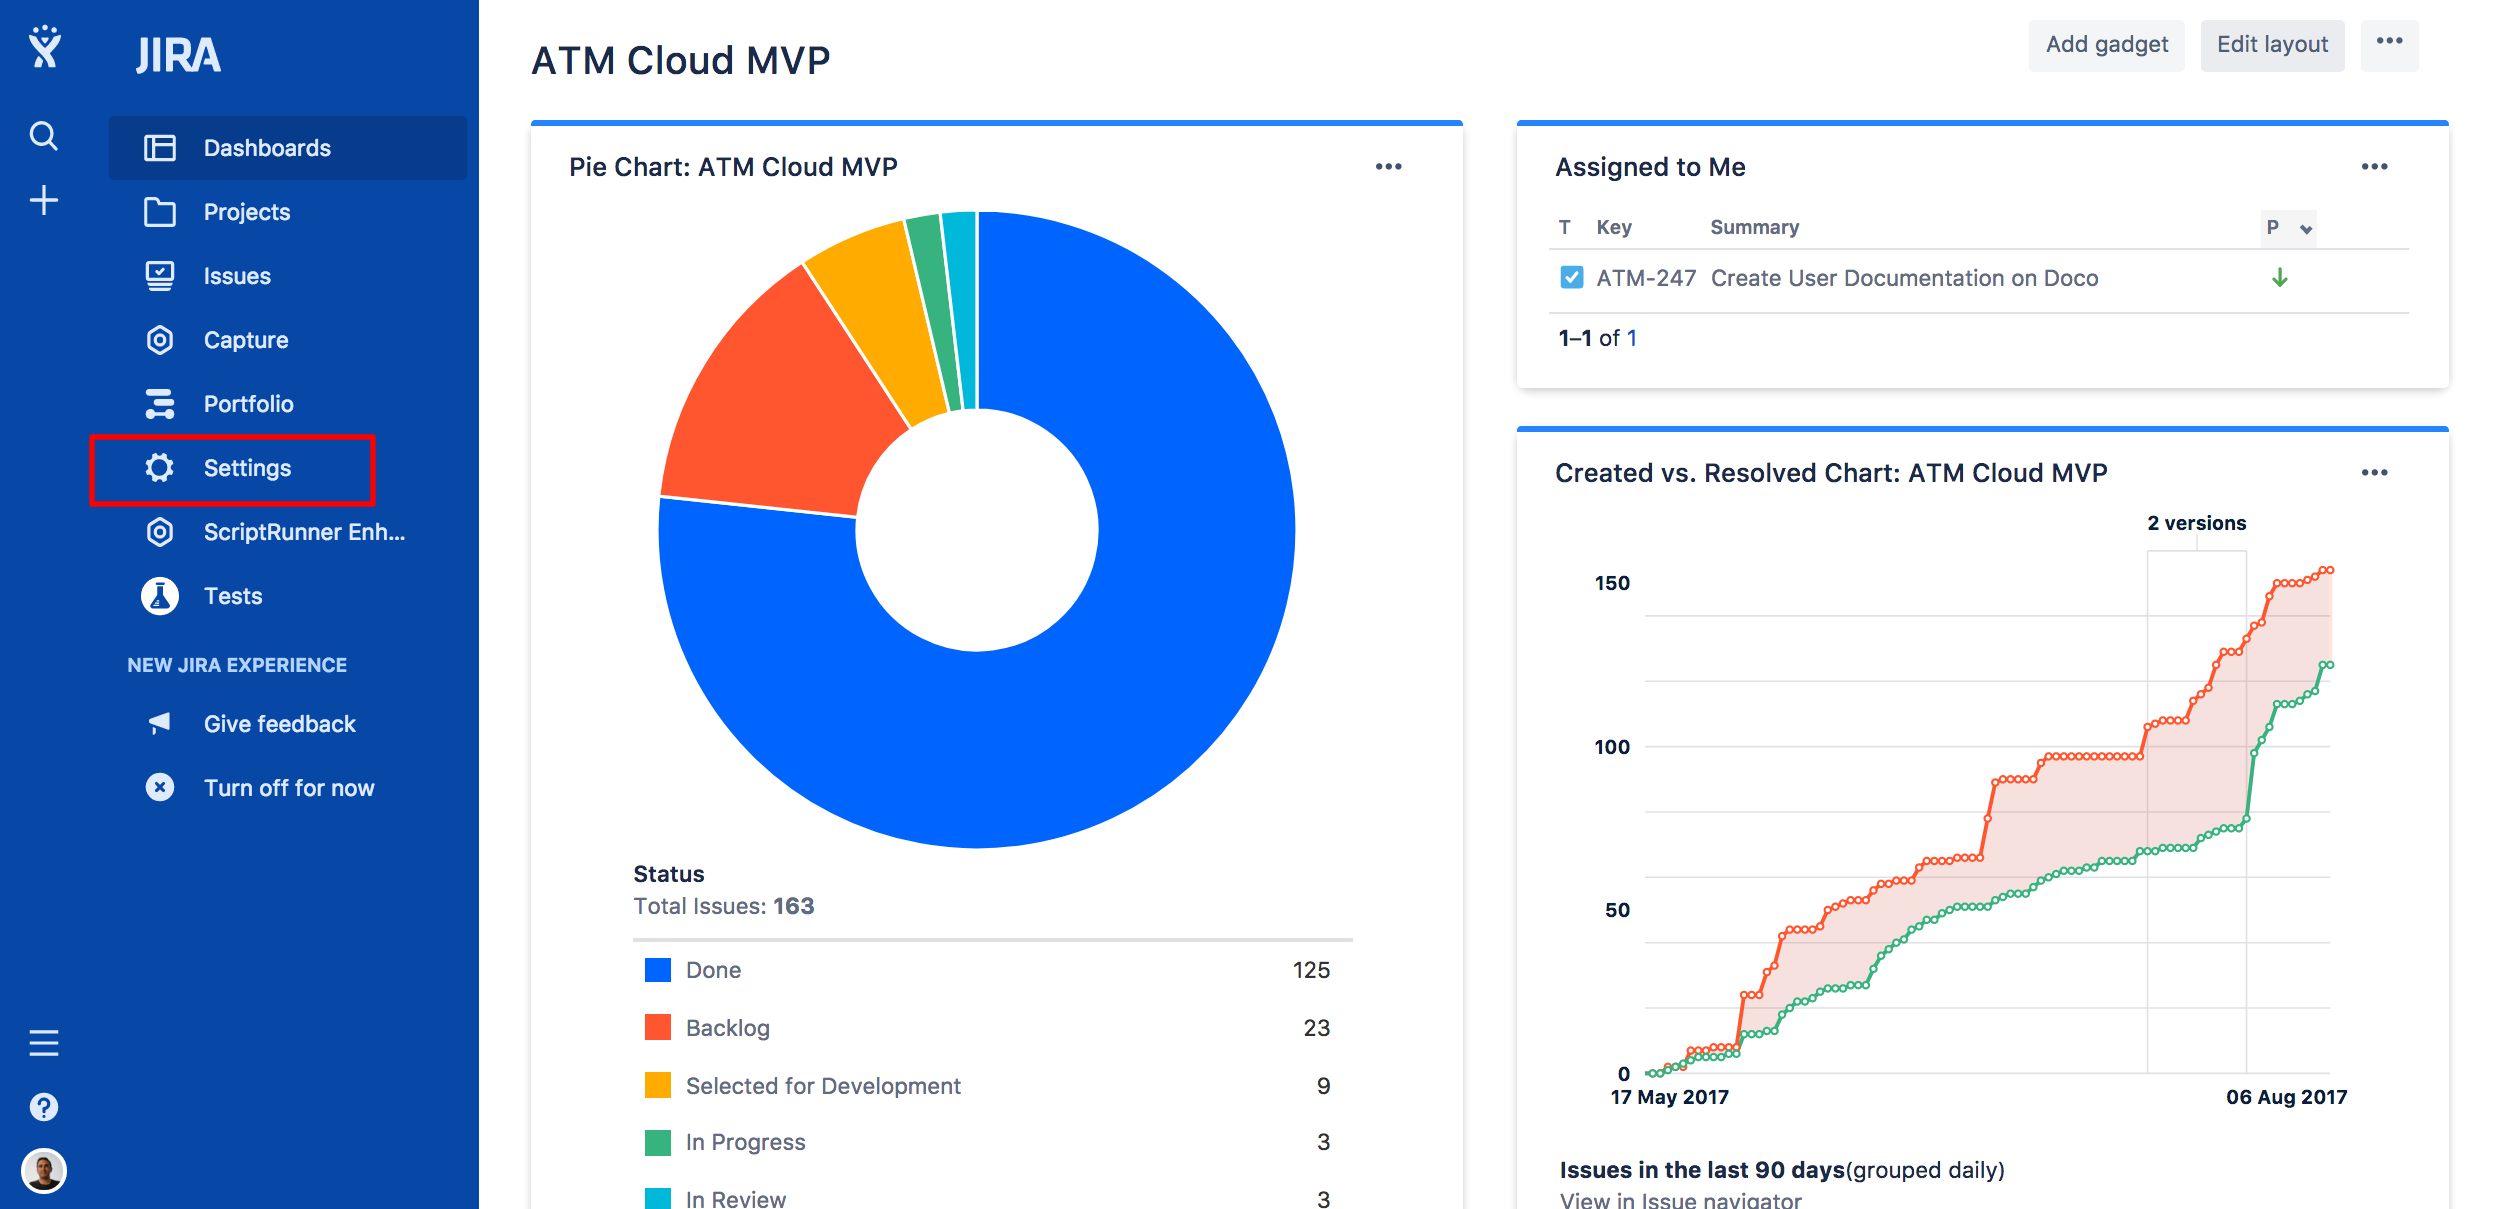Click the Projects folder icon
This screenshot has height=1209, width=2506.
[x=160, y=212]
